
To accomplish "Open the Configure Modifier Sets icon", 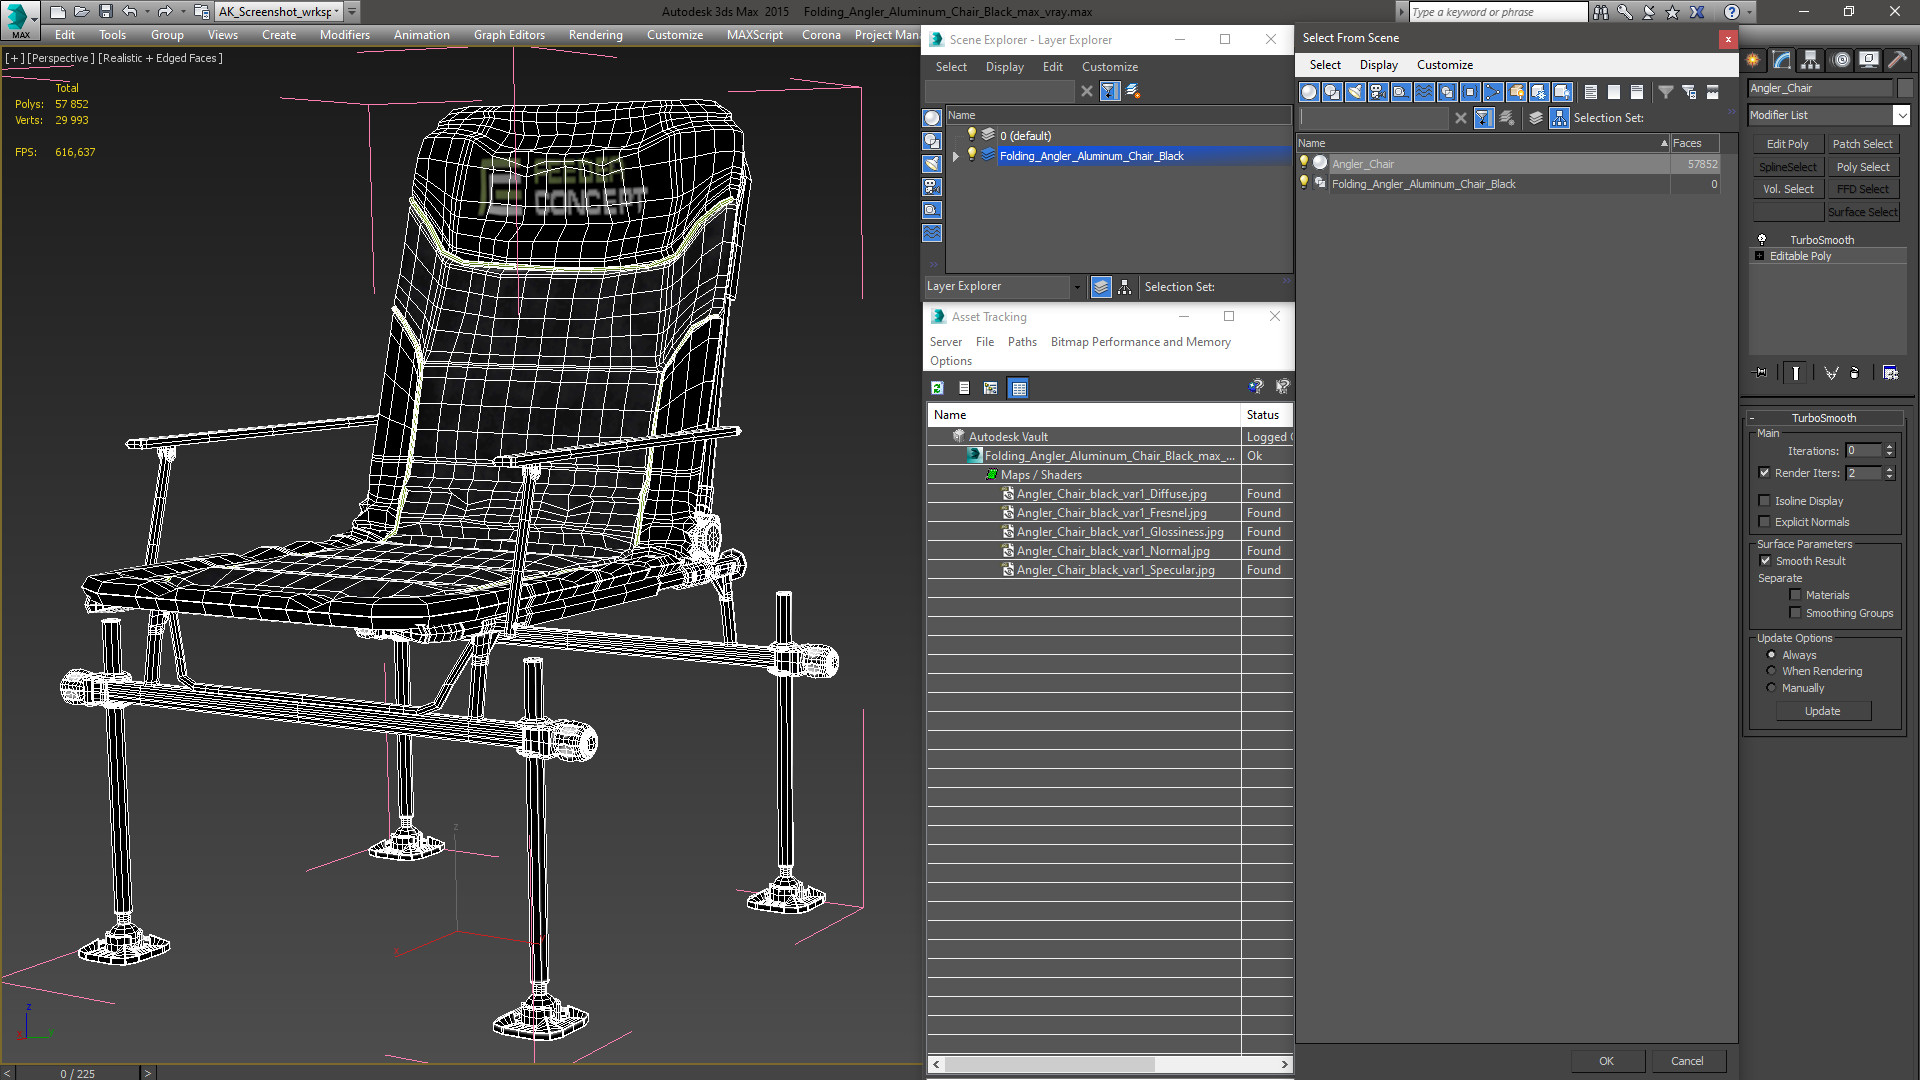I will (1890, 373).
